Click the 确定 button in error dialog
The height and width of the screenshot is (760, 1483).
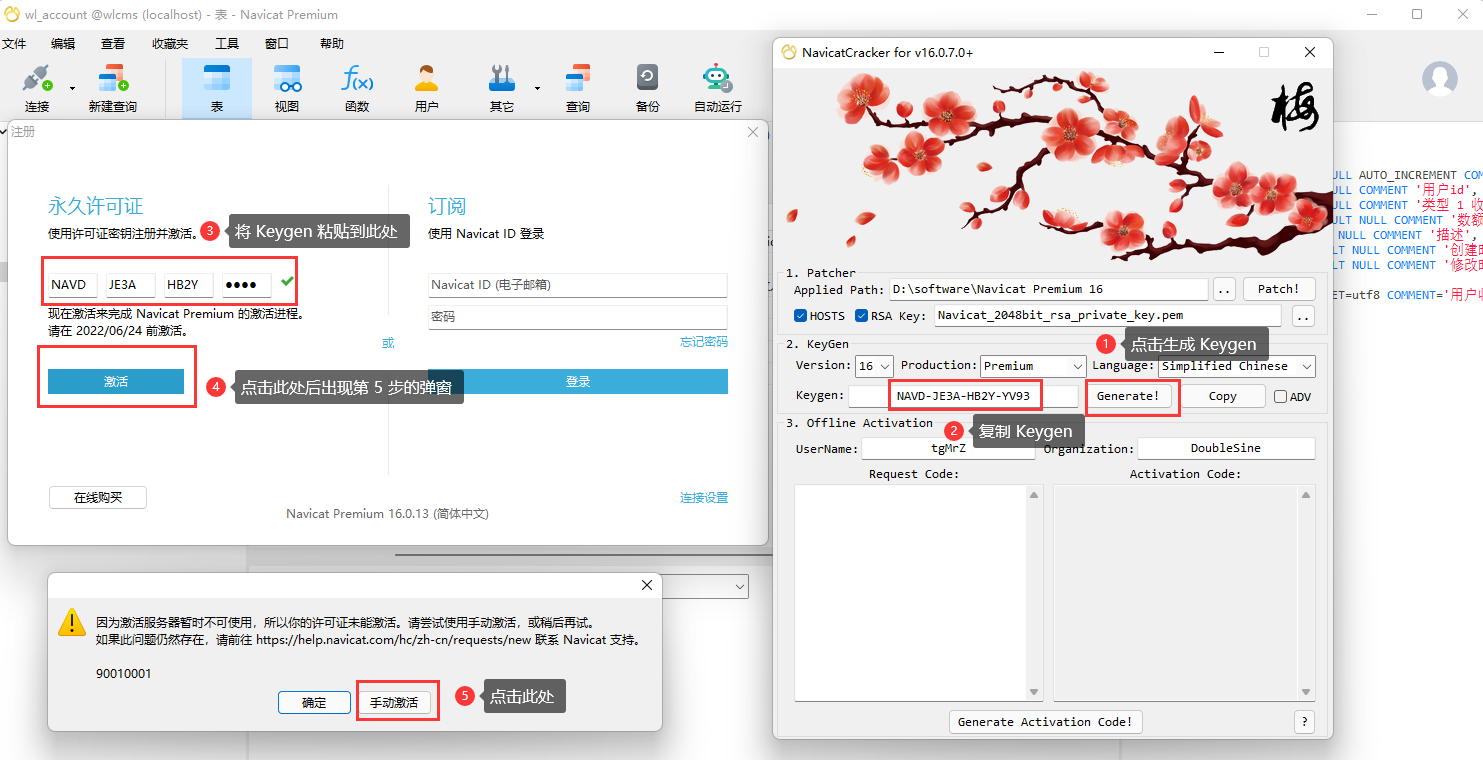tap(314, 703)
